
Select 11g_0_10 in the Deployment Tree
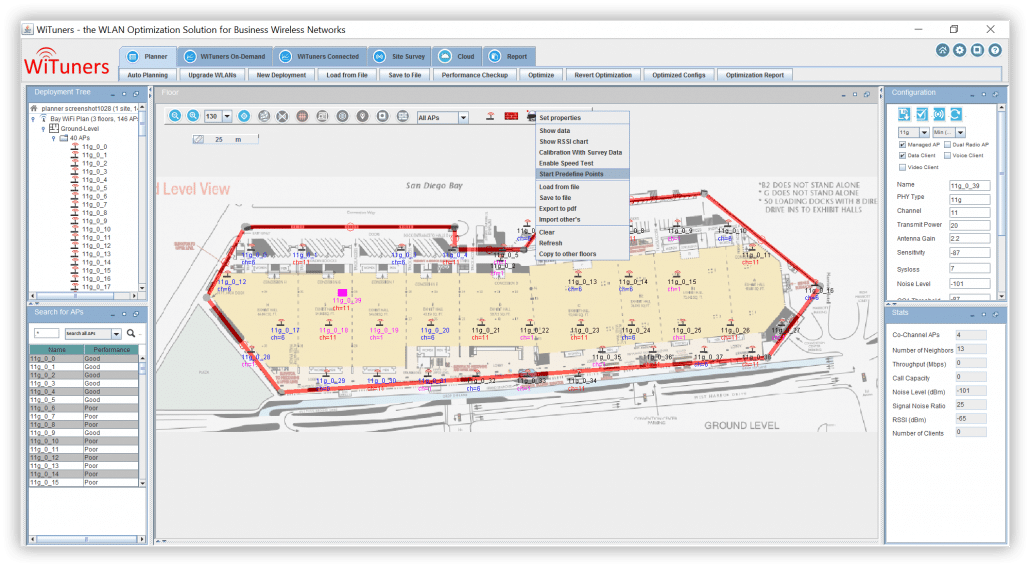(x=97, y=229)
